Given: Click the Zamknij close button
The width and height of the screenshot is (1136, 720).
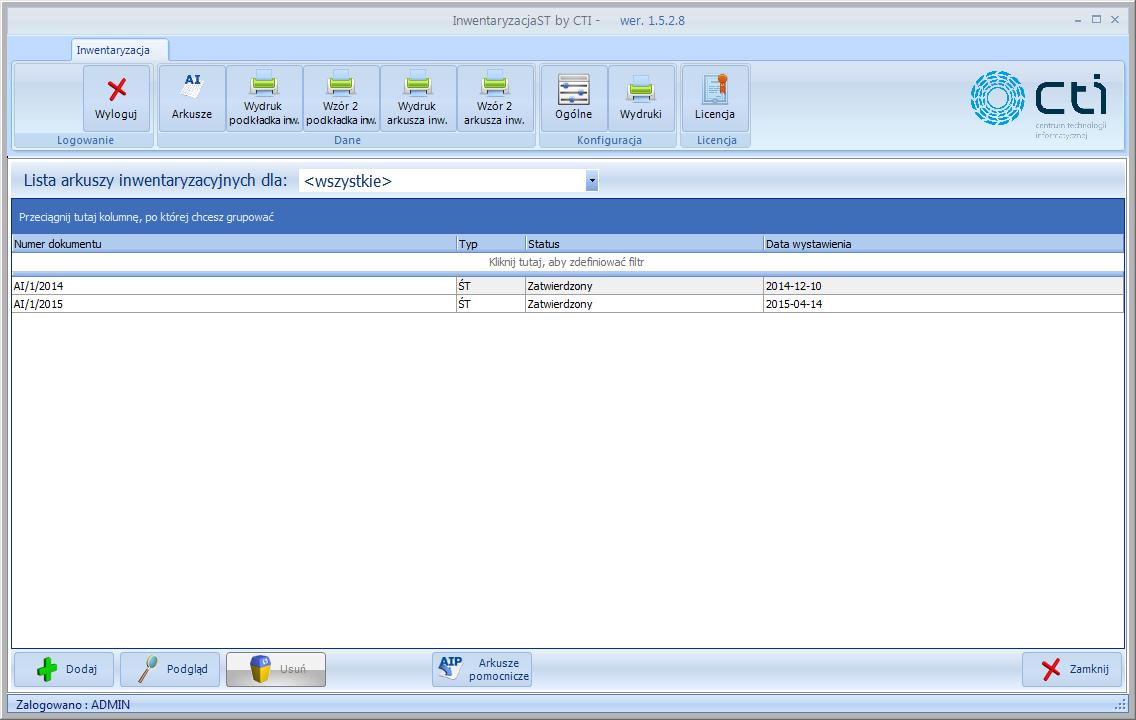Looking at the screenshot, I should pos(1072,669).
